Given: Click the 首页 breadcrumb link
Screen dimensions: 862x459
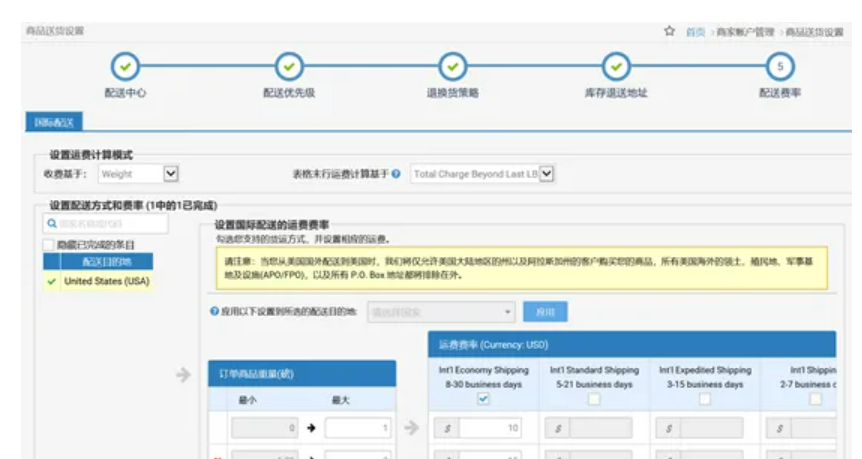Looking at the screenshot, I should click(x=695, y=32).
